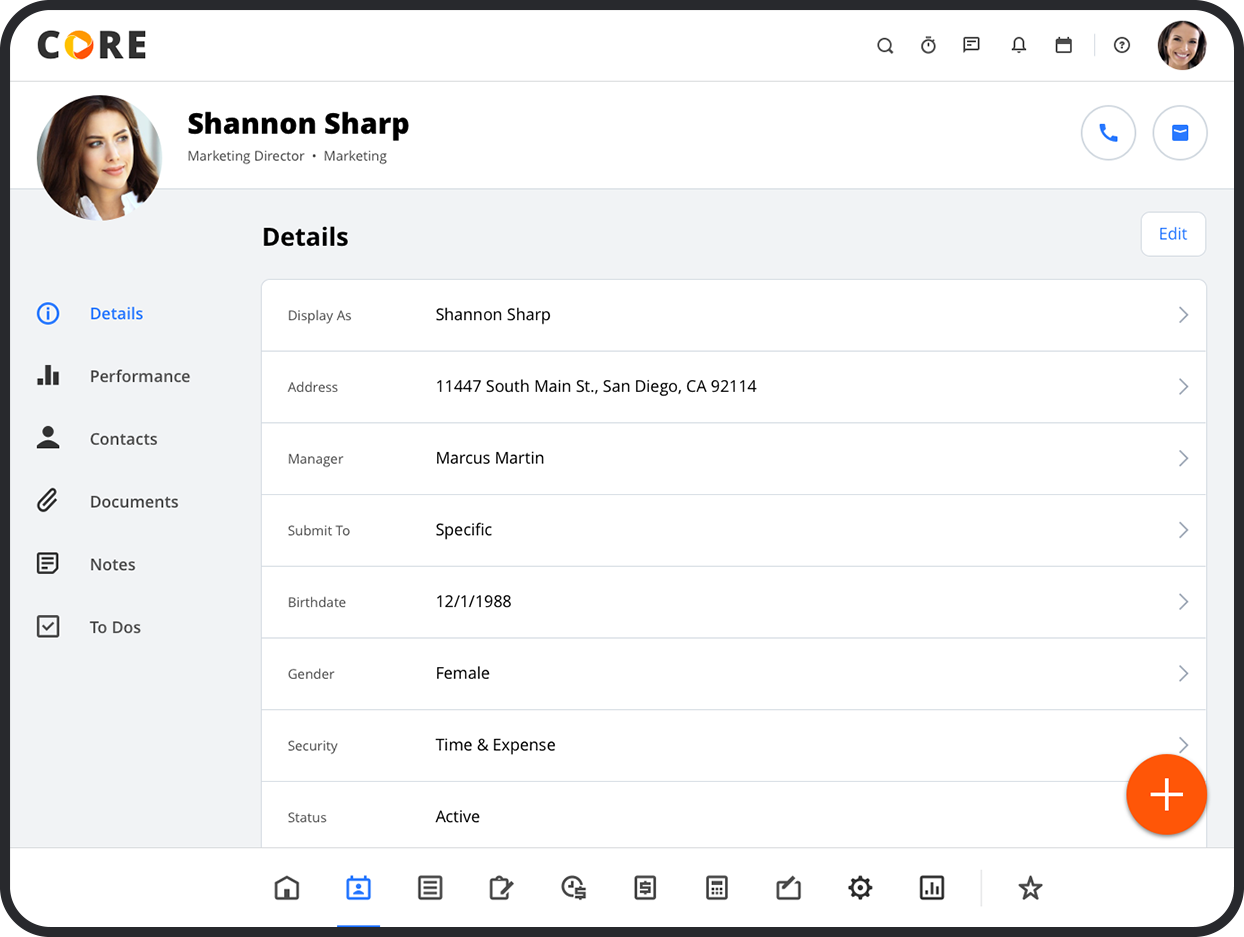Open Favorites star in bottom bar

pyautogui.click(x=1030, y=888)
